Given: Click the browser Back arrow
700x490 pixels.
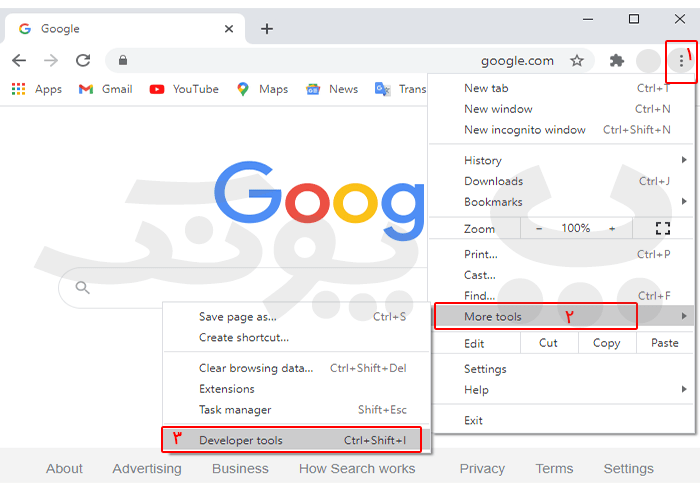Looking at the screenshot, I should (19, 60).
